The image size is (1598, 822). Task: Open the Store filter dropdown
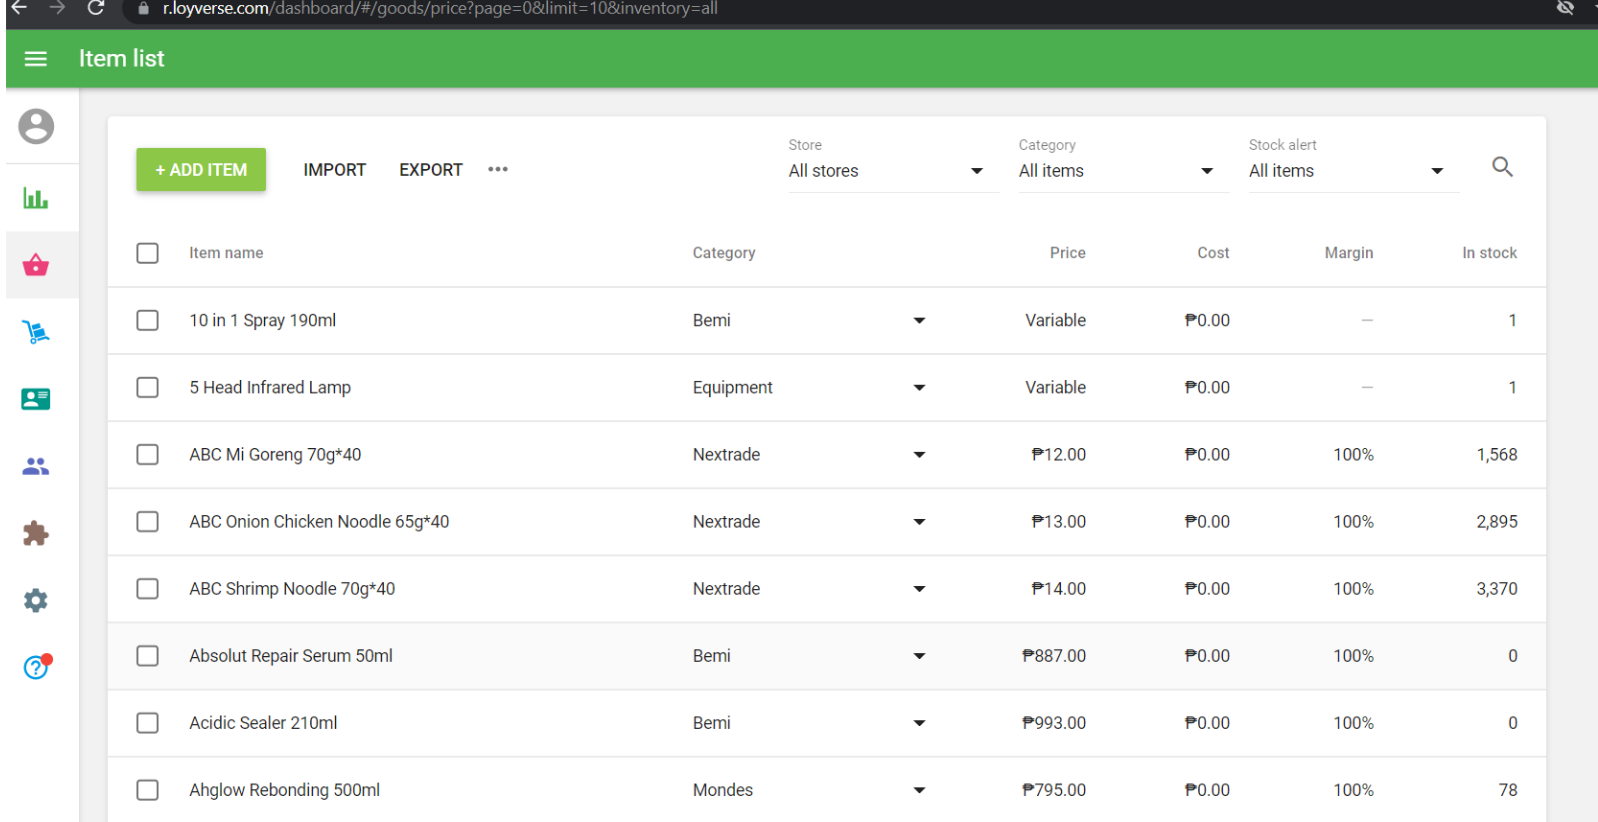[886, 171]
